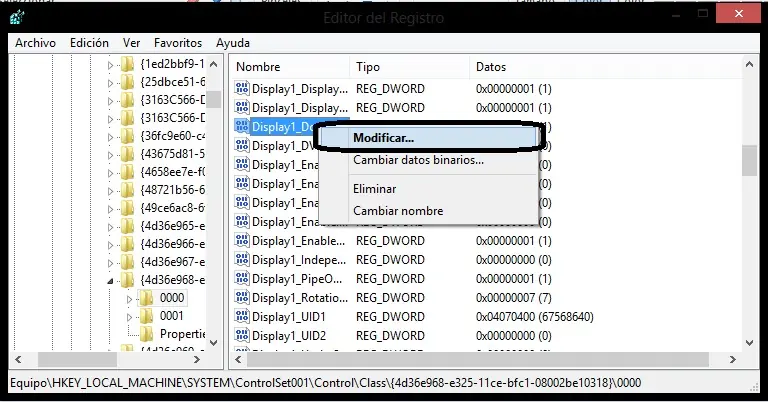Click the DWORD icon beside Display1_DV
The height and width of the screenshot is (402, 768).
click(242, 145)
